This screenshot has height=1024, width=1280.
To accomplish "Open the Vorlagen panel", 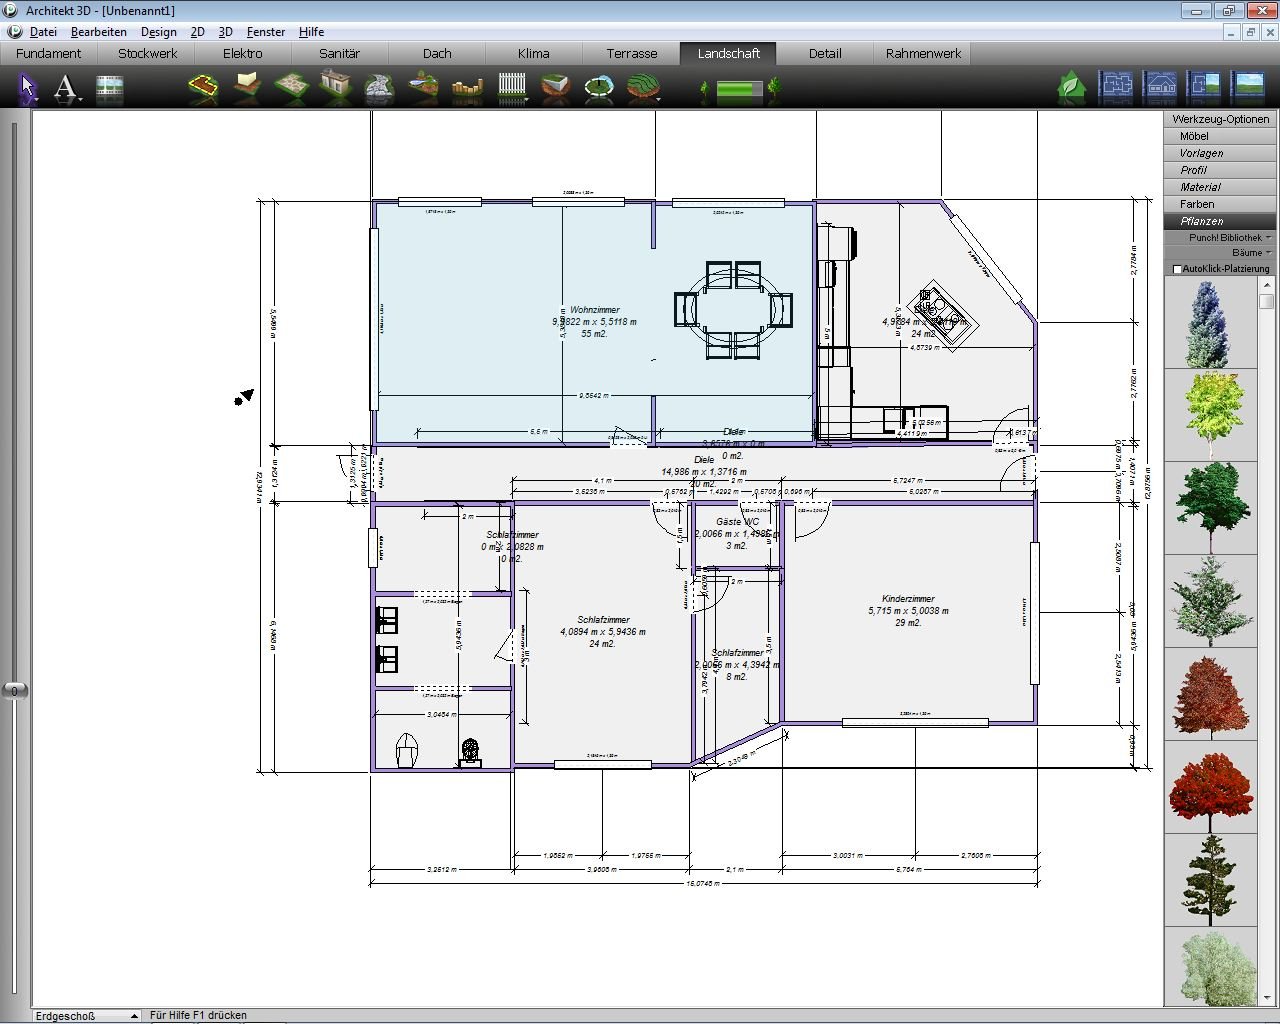I will coord(1220,153).
